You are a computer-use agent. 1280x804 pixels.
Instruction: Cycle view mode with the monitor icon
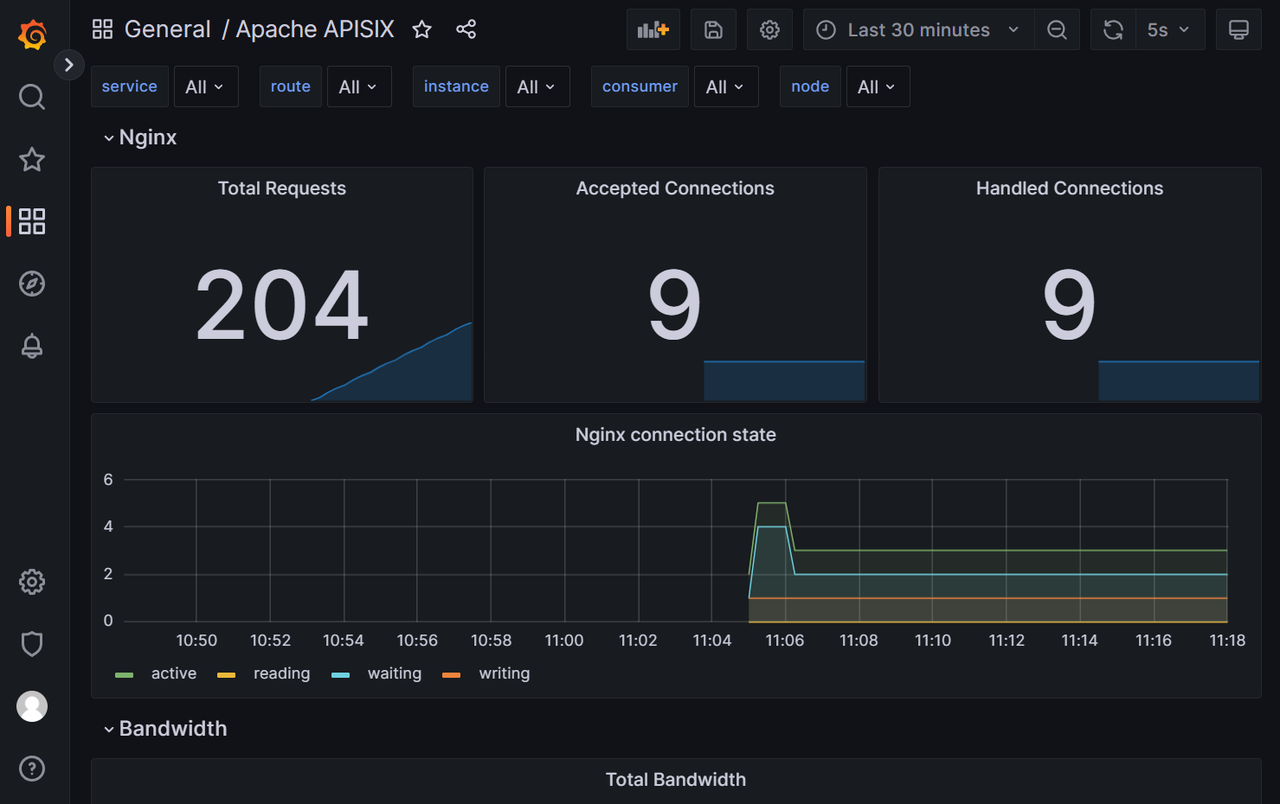point(1238,30)
